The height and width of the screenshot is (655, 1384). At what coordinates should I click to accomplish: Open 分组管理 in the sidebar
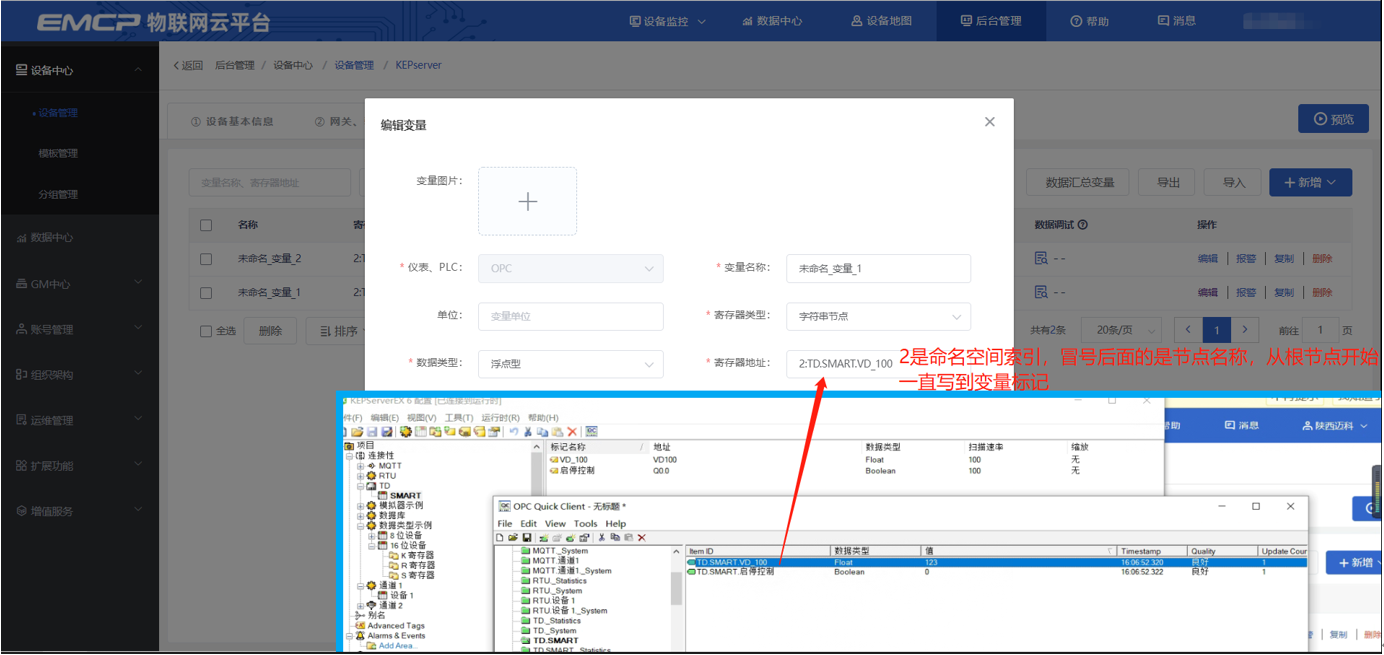tap(58, 194)
